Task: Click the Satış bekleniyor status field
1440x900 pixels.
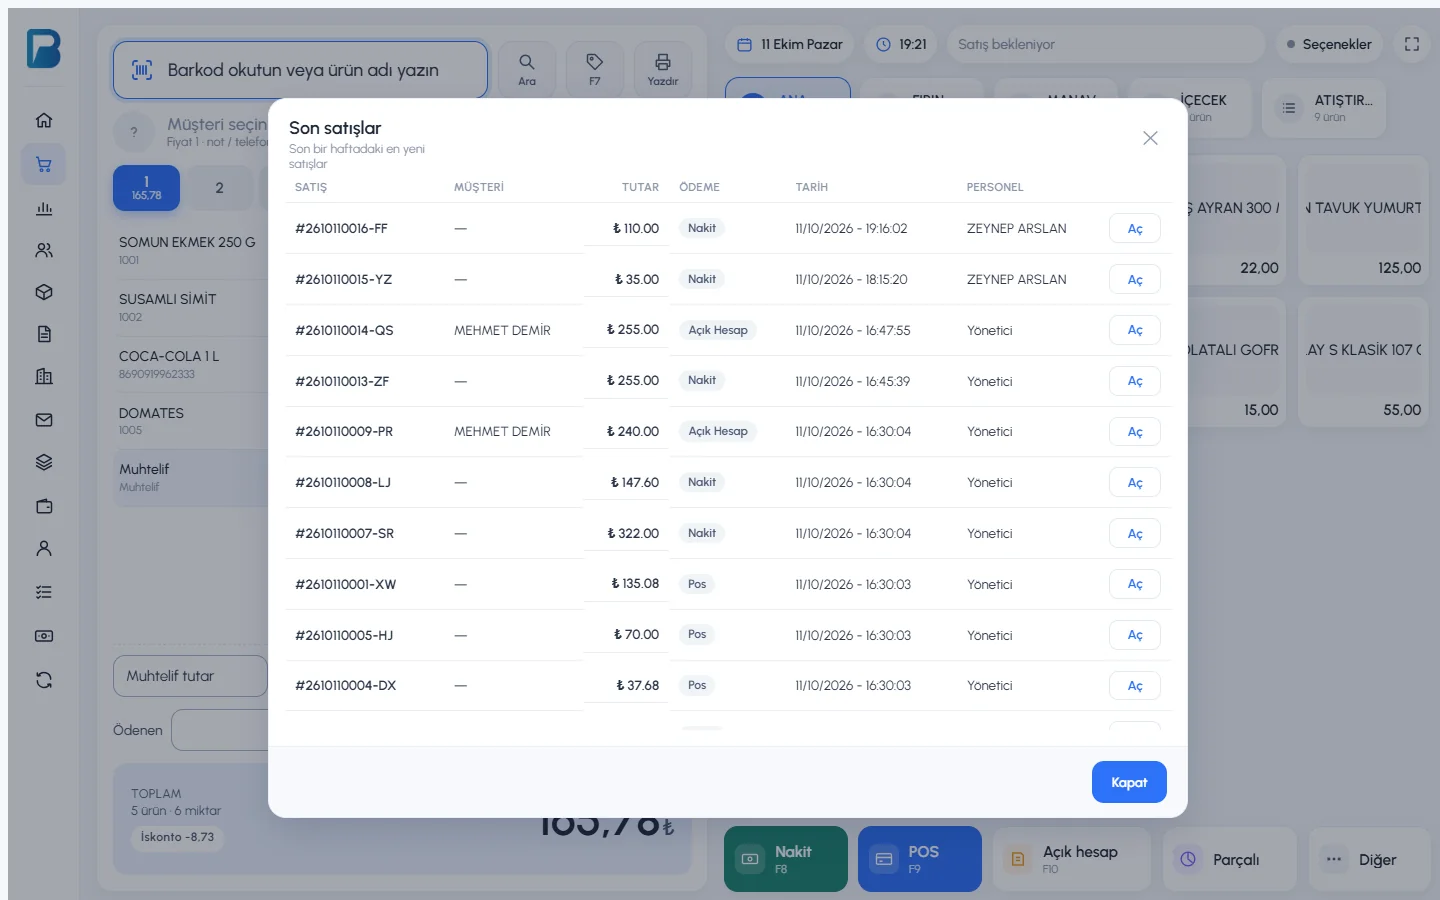Action: (x=1105, y=44)
